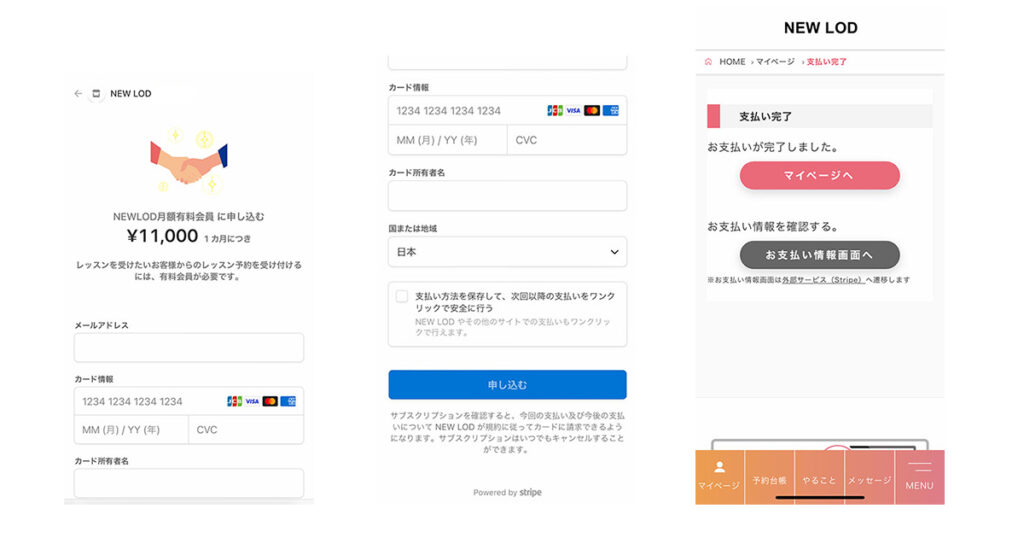This screenshot has height=538, width=1024.
Task: Click Mastercard icon in left panel
Action: [270, 401]
